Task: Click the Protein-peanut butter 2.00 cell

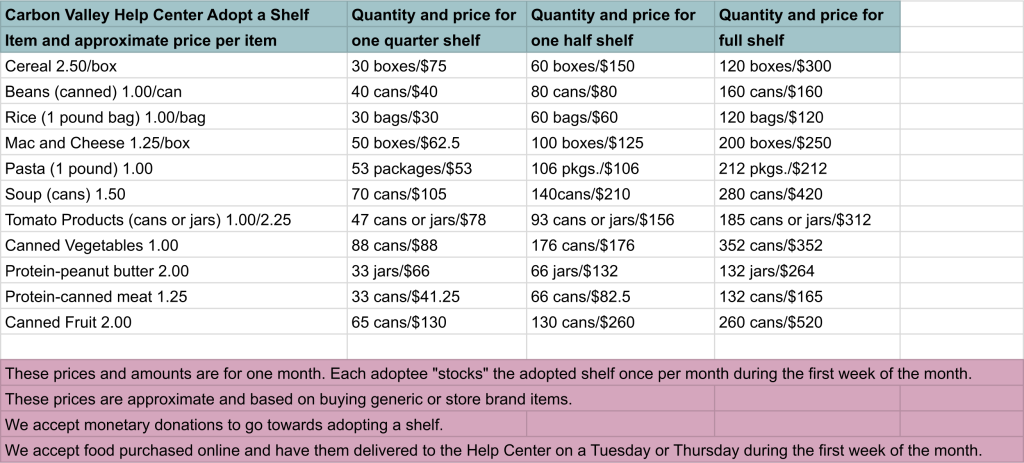Action: pos(97,271)
